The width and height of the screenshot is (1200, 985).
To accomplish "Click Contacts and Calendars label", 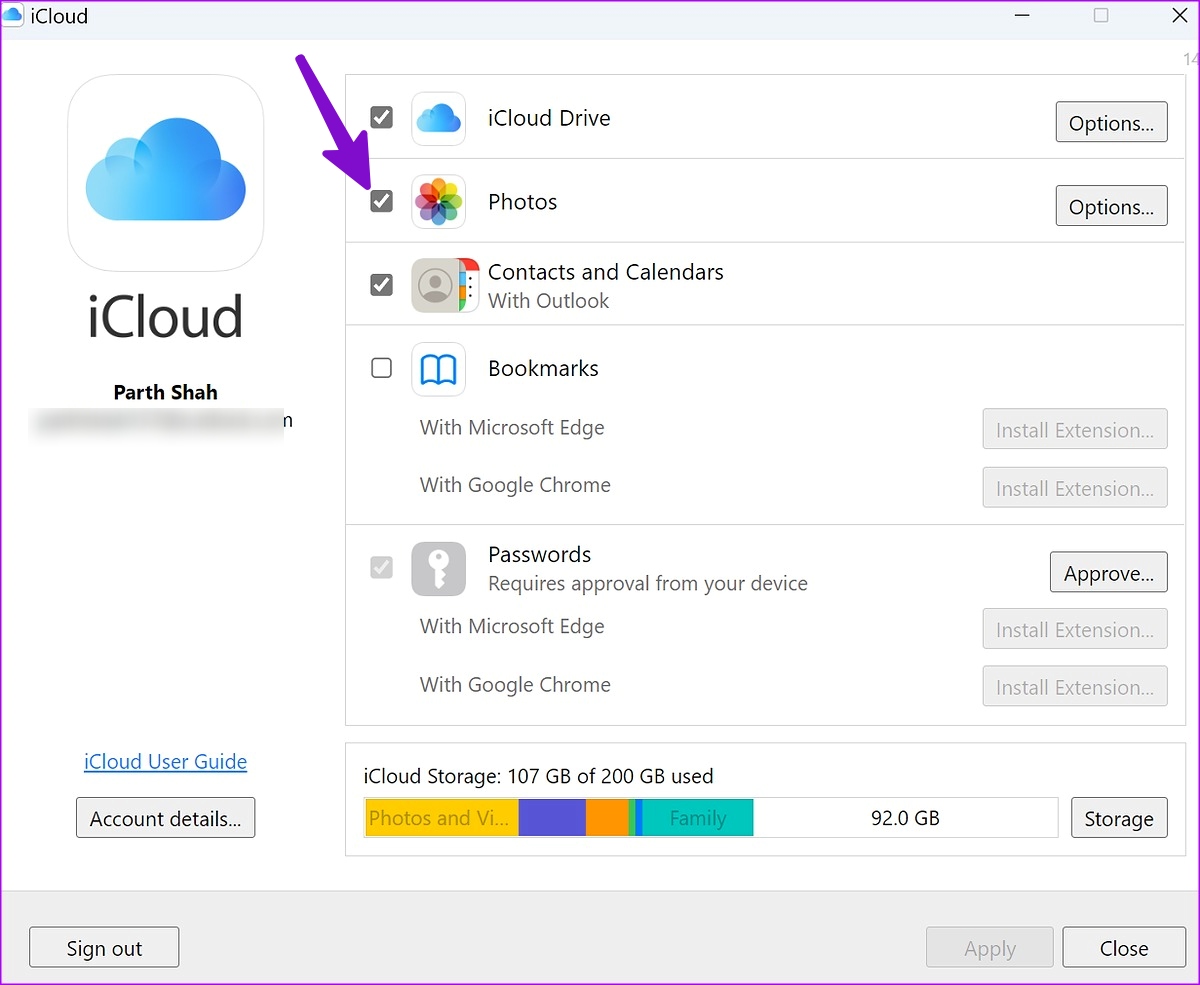I will coord(606,272).
